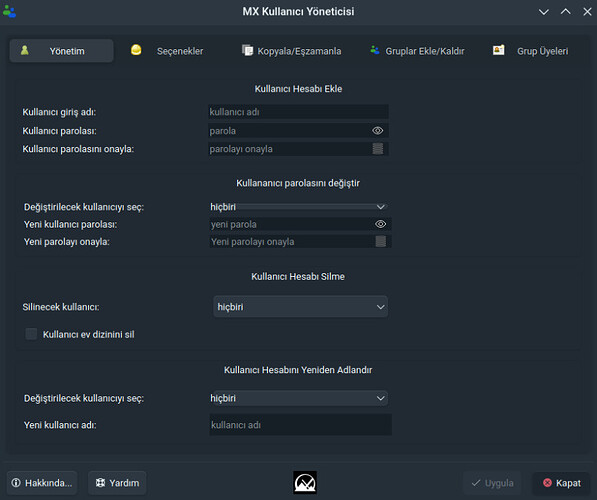This screenshot has height=500, width=597.
Task: Click the Kapat button
Action: click(561, 483)
